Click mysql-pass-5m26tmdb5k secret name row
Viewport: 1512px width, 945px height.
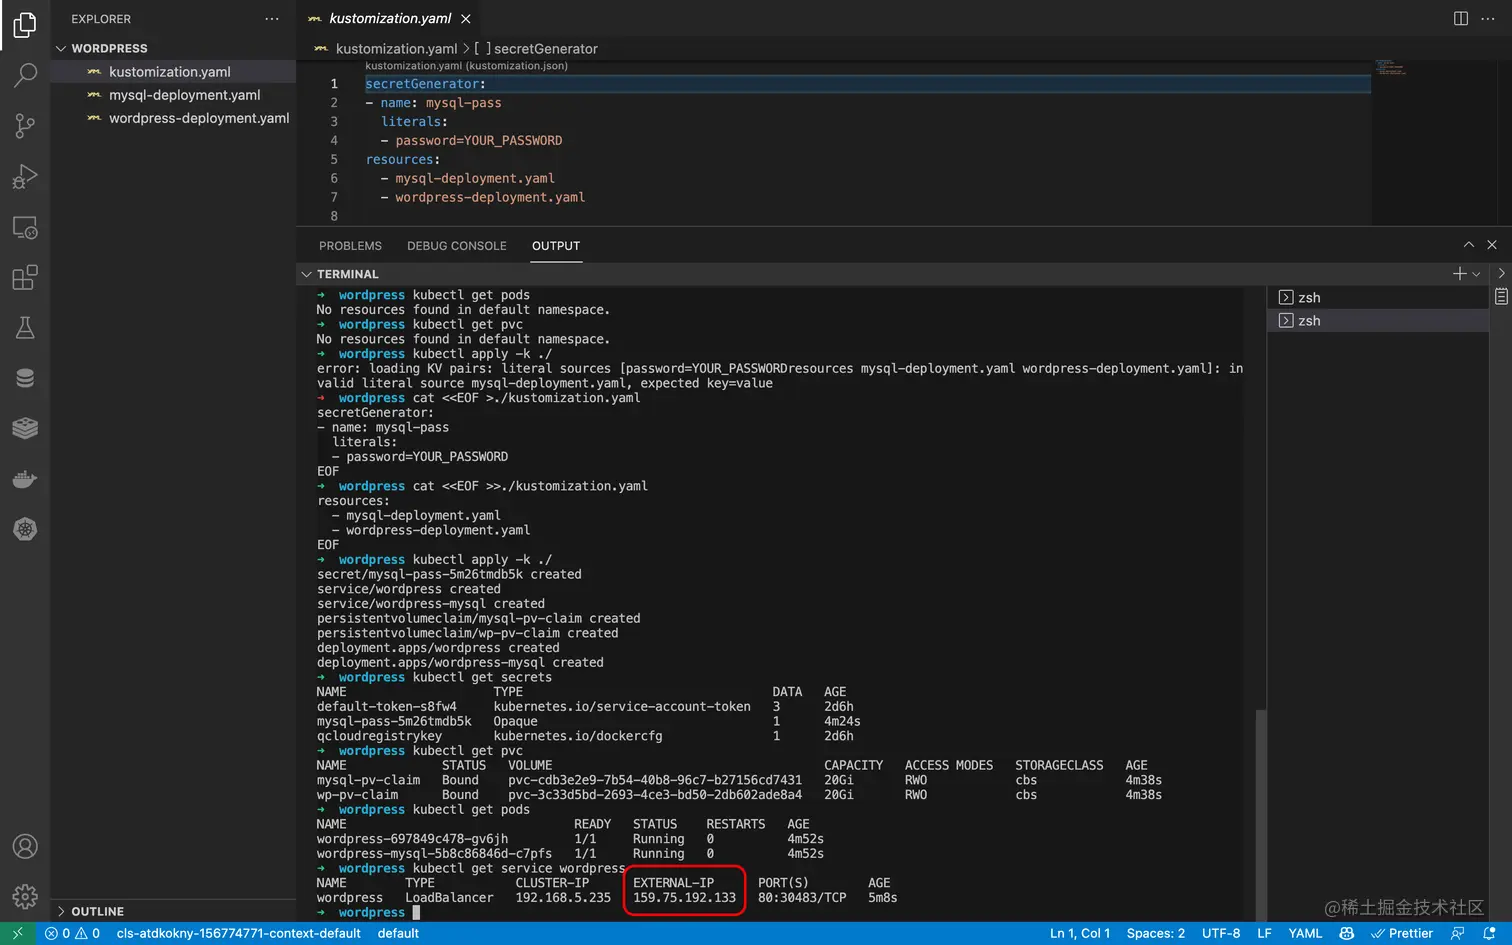pyautogui.click(x=394, y=722)
